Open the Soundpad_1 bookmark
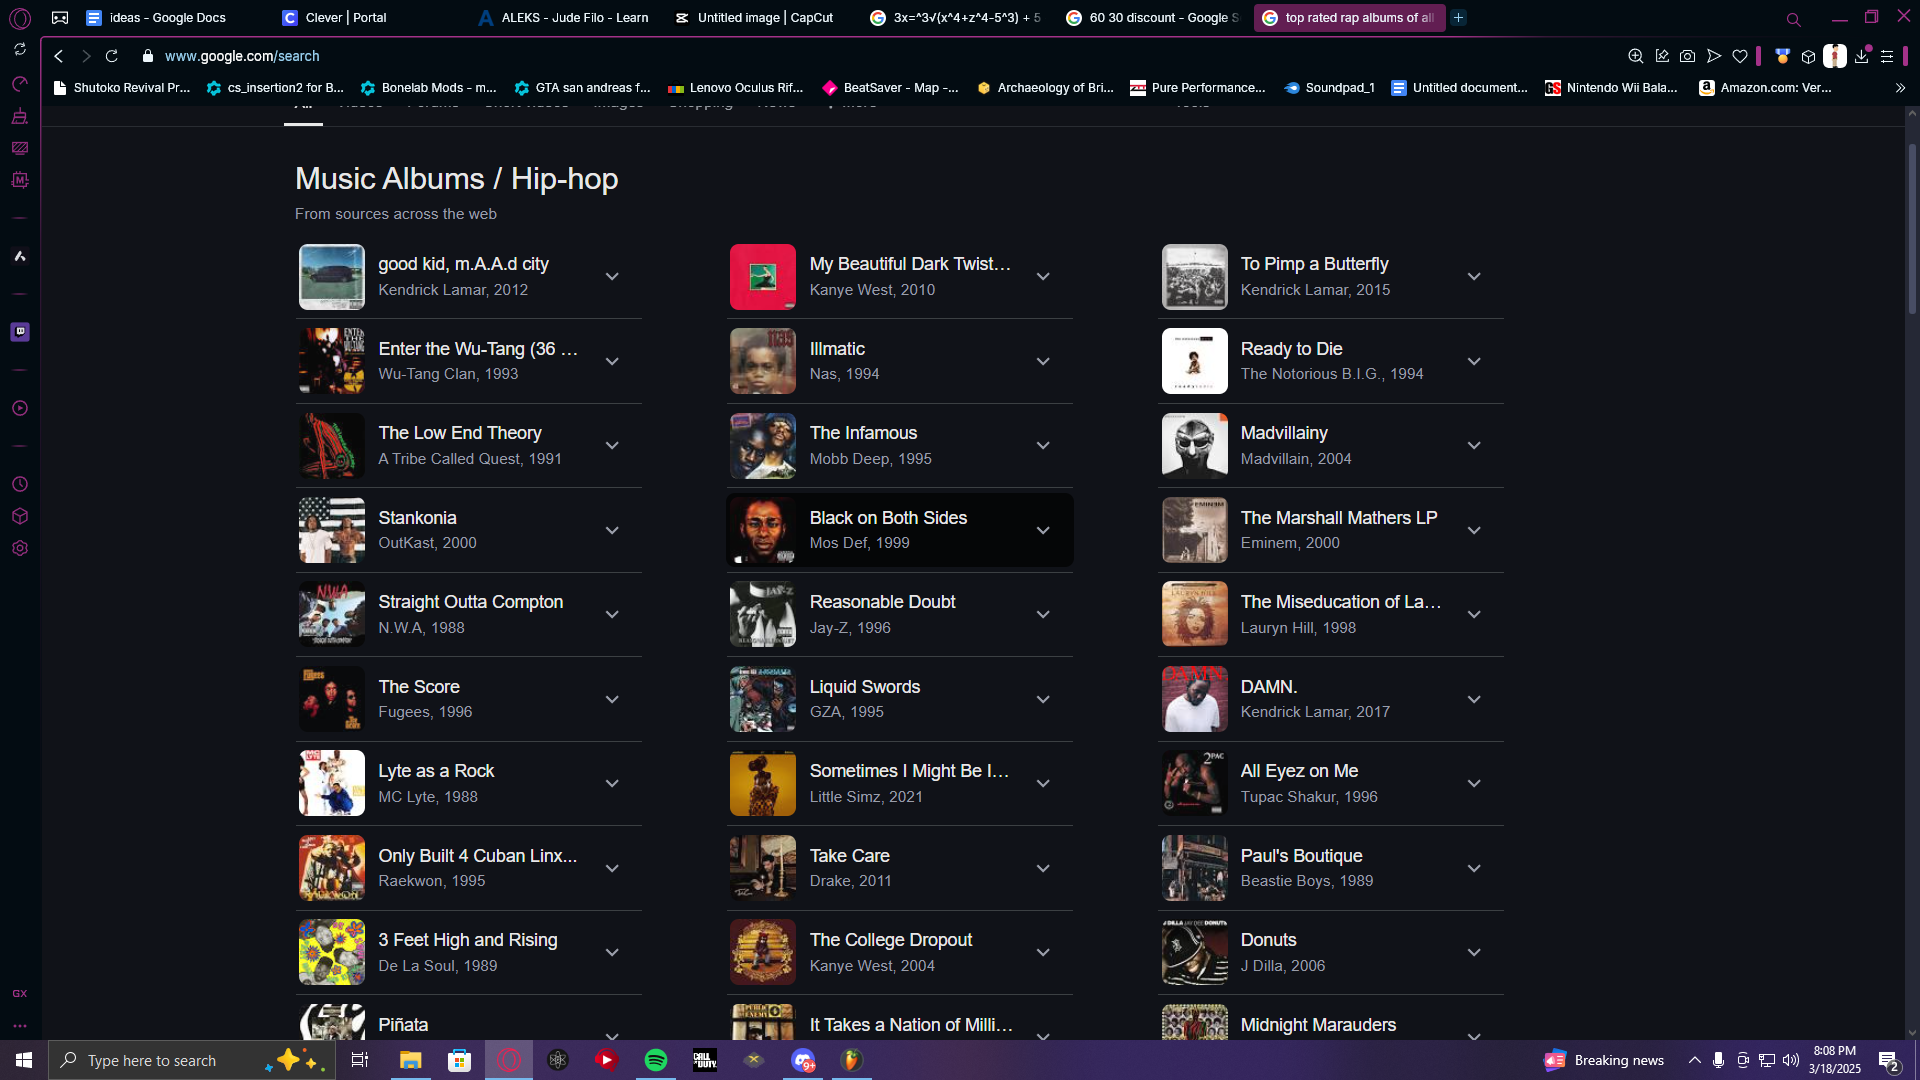Image resolution: width=1920 pixels, height=1080 pixels. (x=1329, y=88)
